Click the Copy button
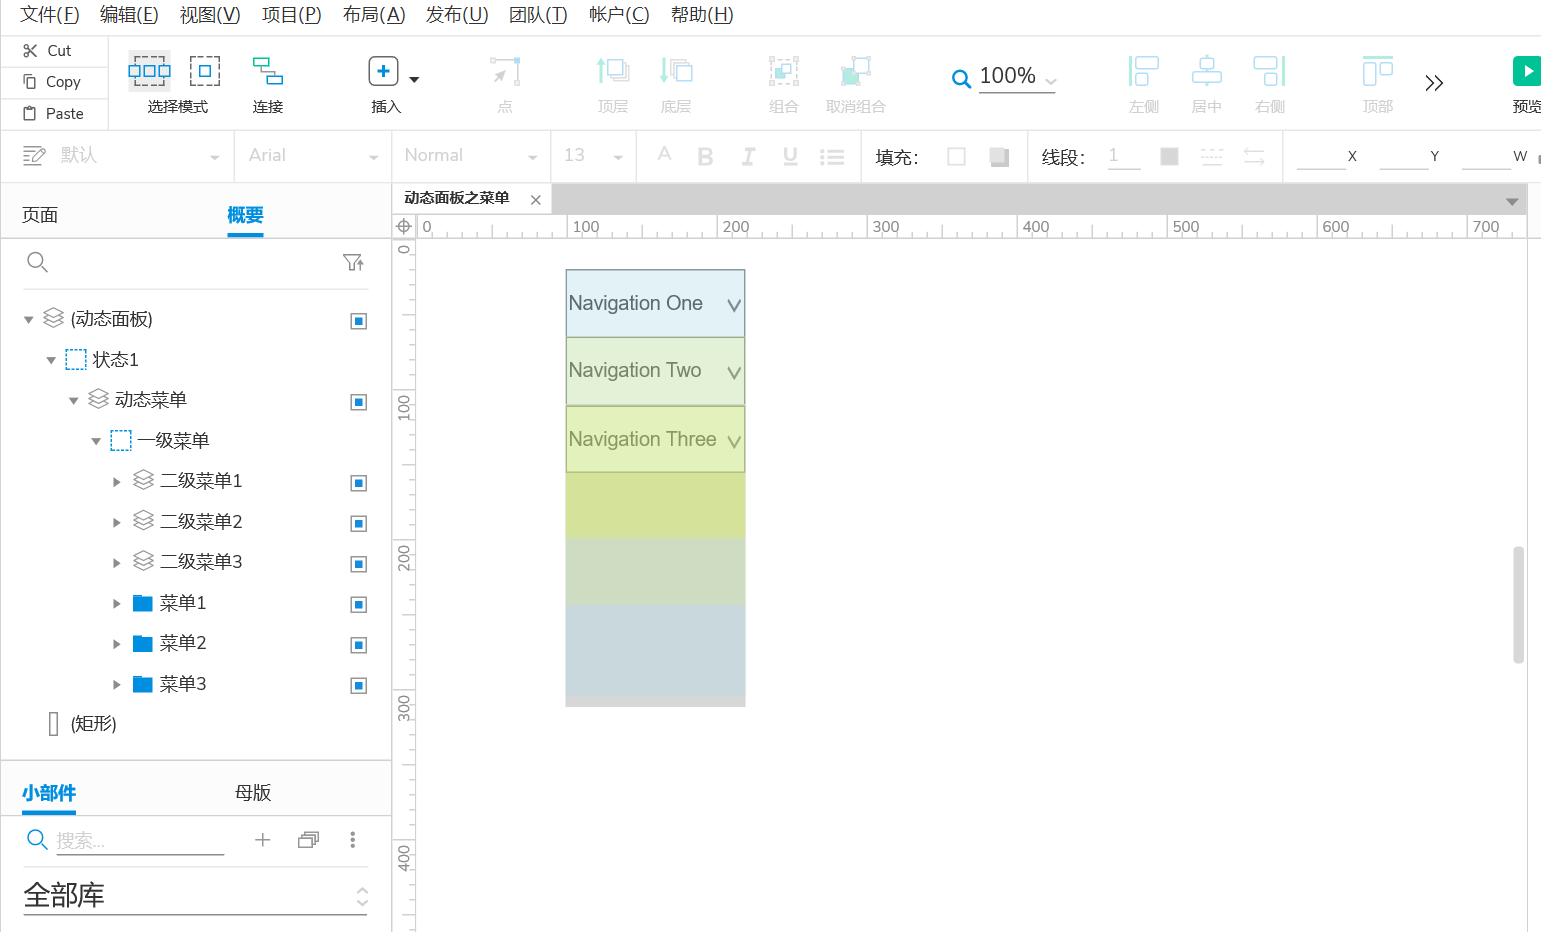The height and width of the screenshot is (932, 1541). 52,82
